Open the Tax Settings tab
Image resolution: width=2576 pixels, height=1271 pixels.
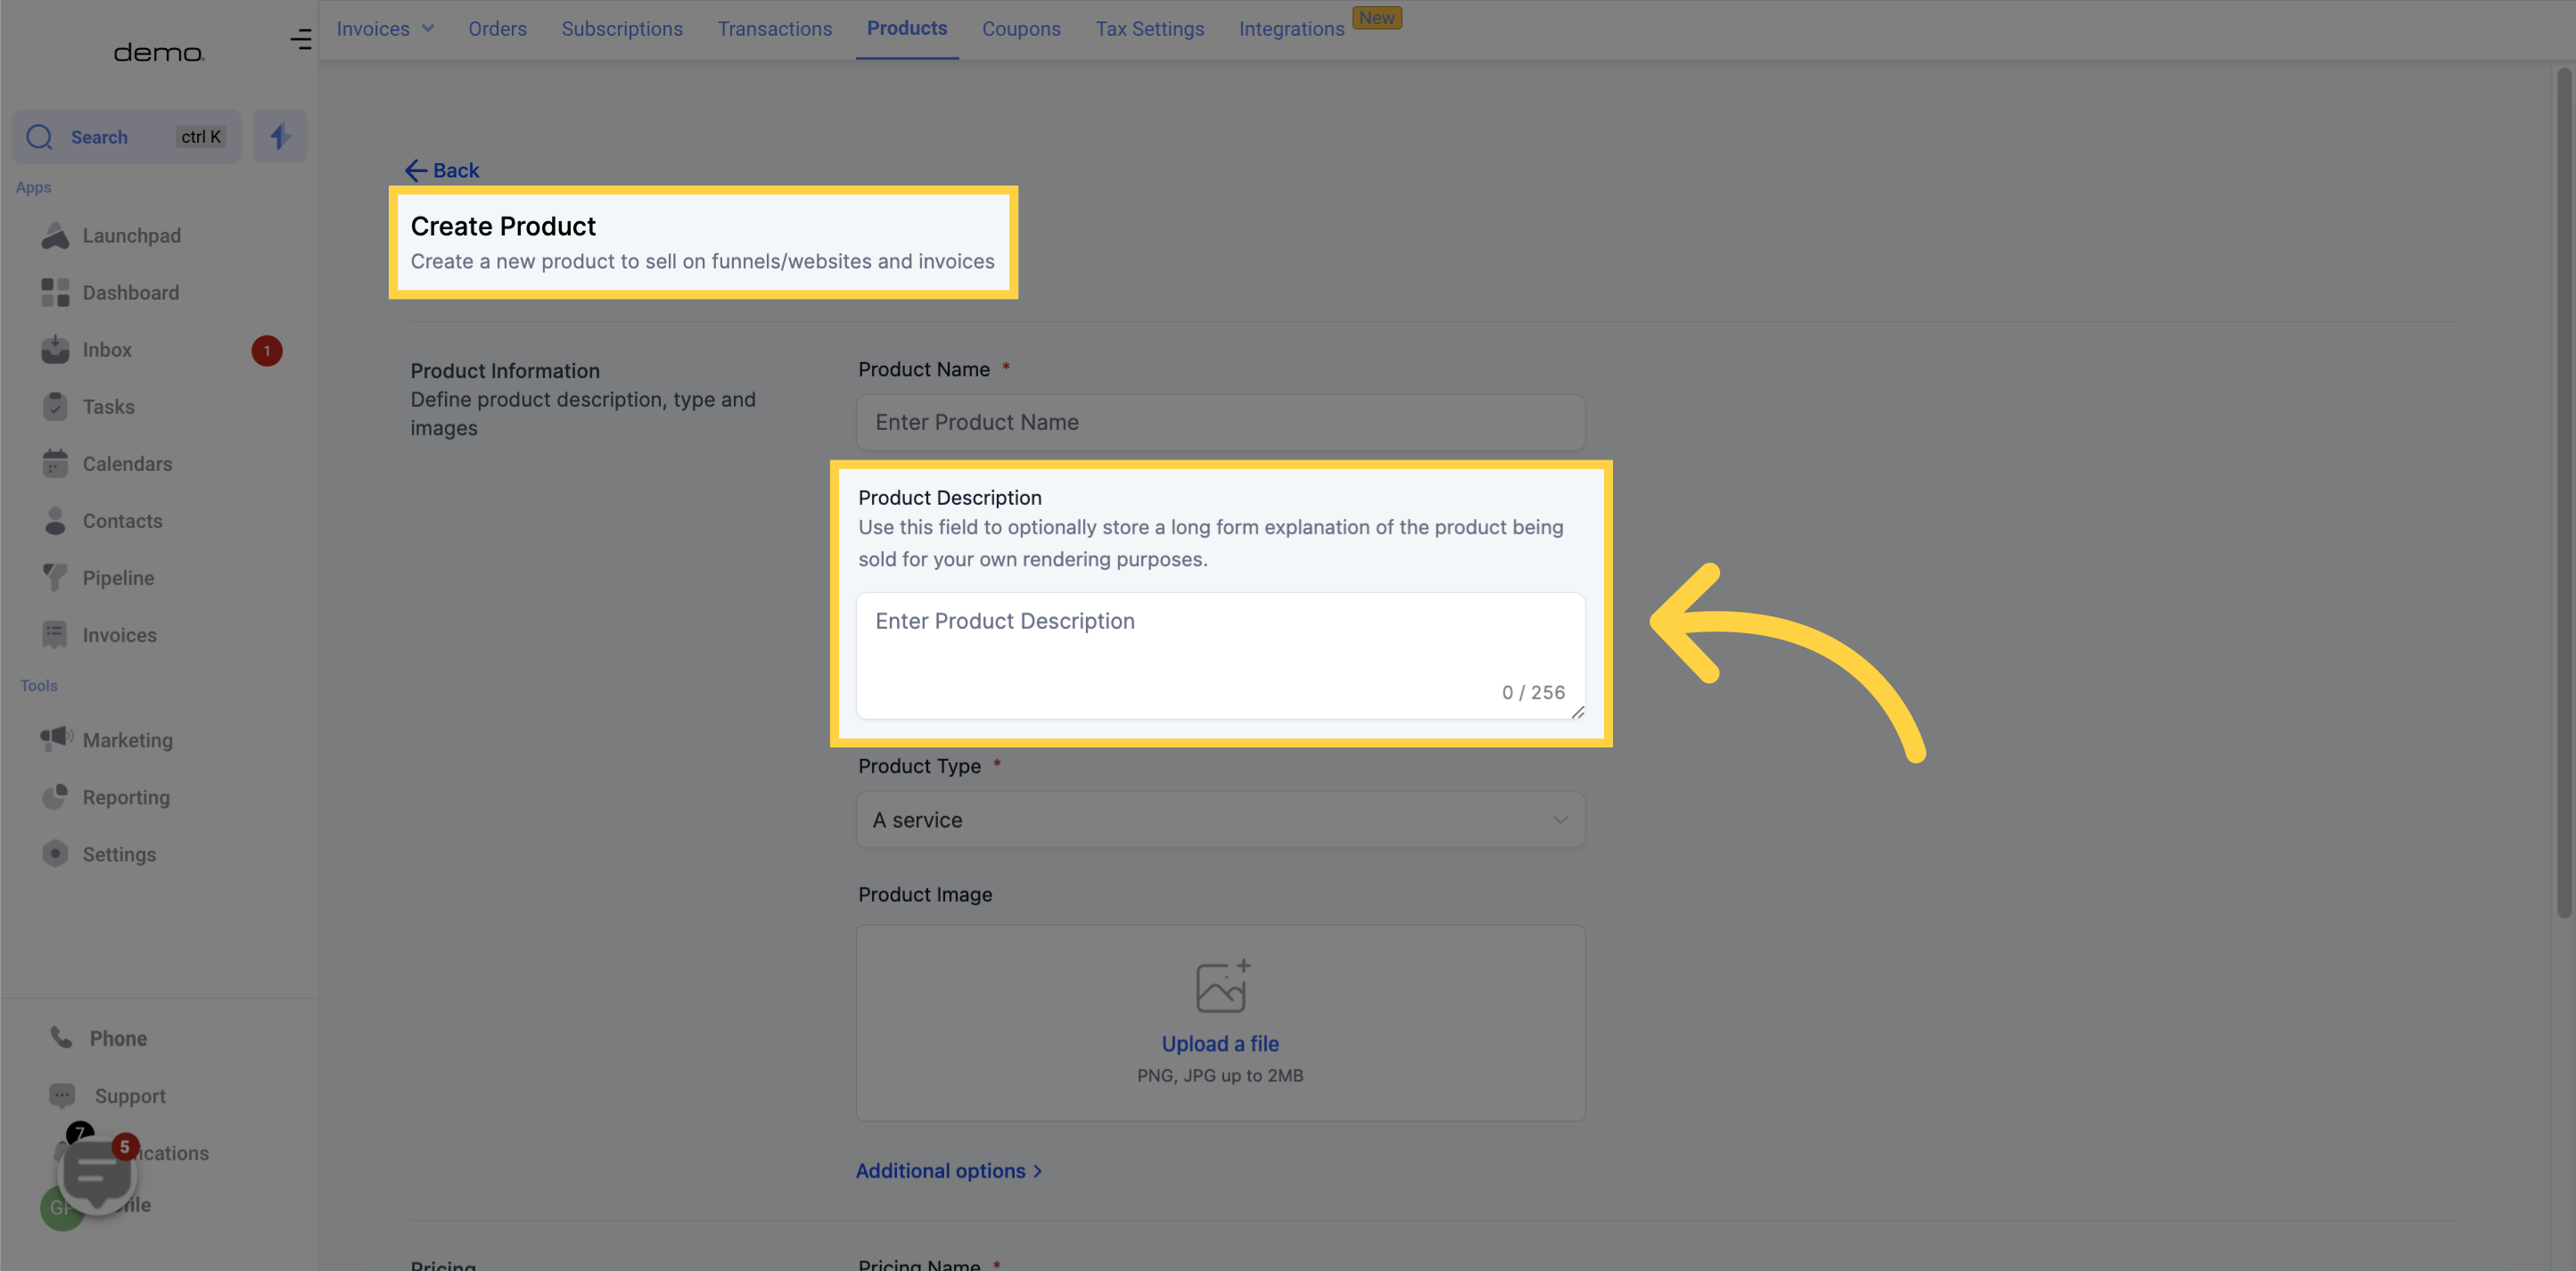coord(1150,29)
